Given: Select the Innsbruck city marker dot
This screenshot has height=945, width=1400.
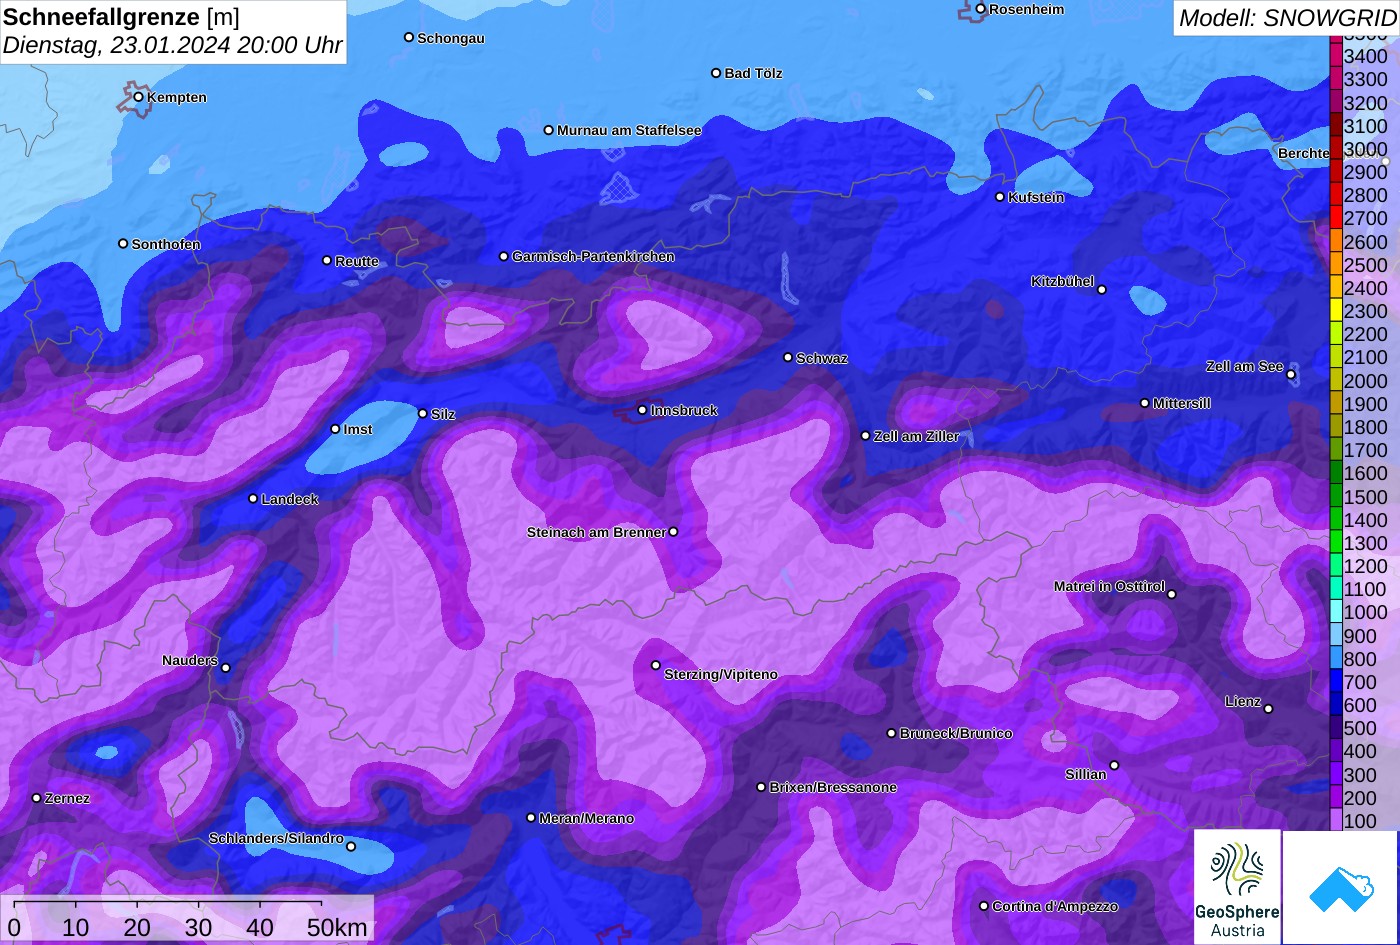Looking at the screenshot, I should click(x=642, y=410).
